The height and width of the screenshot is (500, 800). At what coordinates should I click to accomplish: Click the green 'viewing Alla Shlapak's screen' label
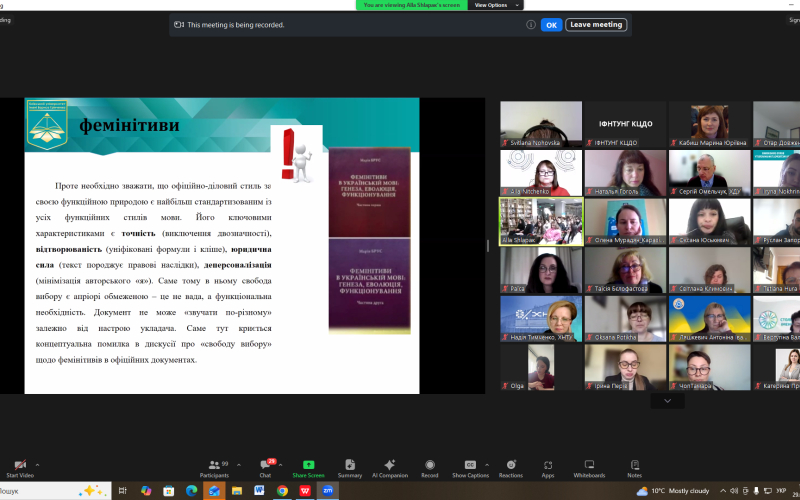tap(411, 5)
